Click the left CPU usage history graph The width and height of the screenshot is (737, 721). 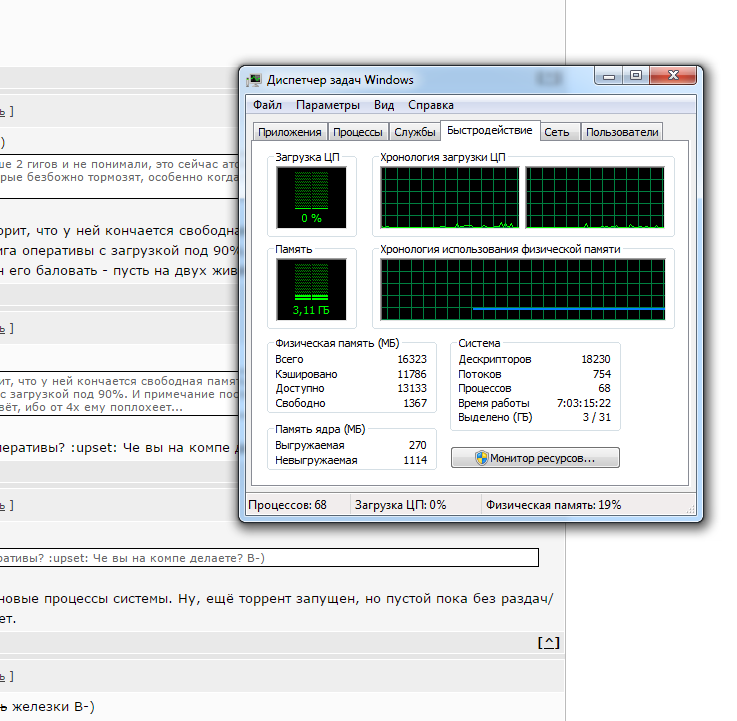pos(450,197)
